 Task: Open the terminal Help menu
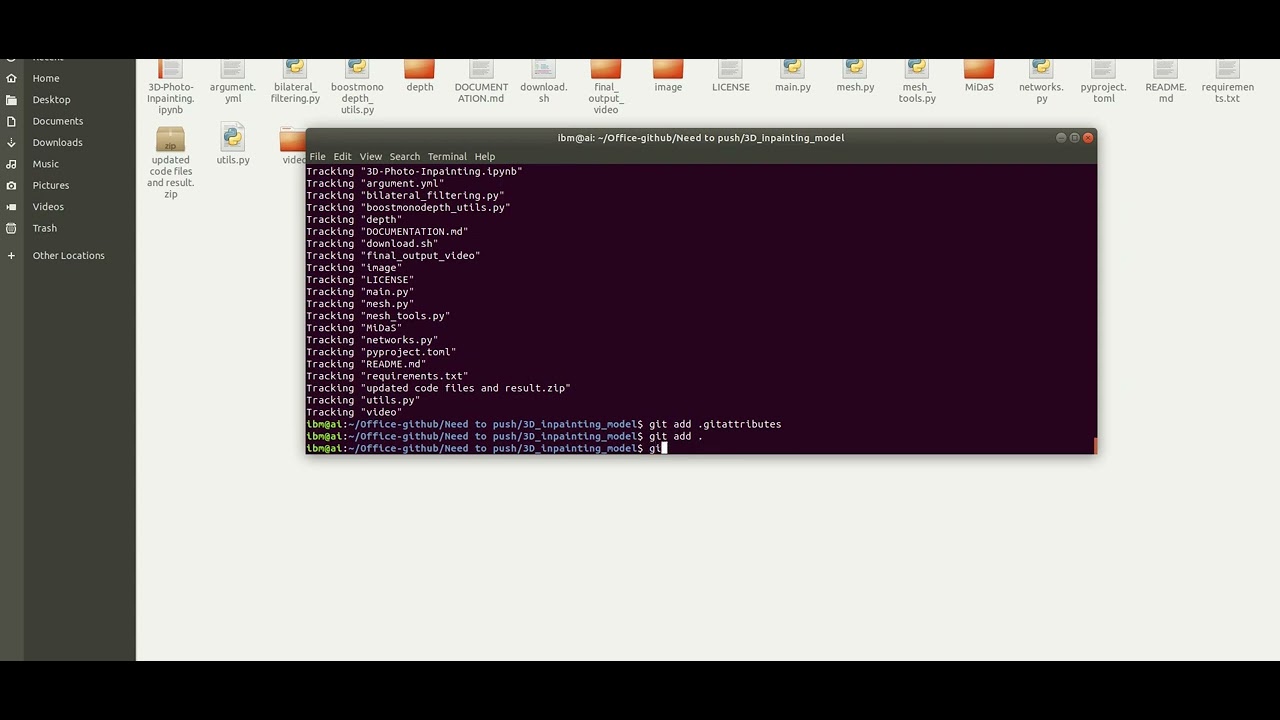click(485, 157)
